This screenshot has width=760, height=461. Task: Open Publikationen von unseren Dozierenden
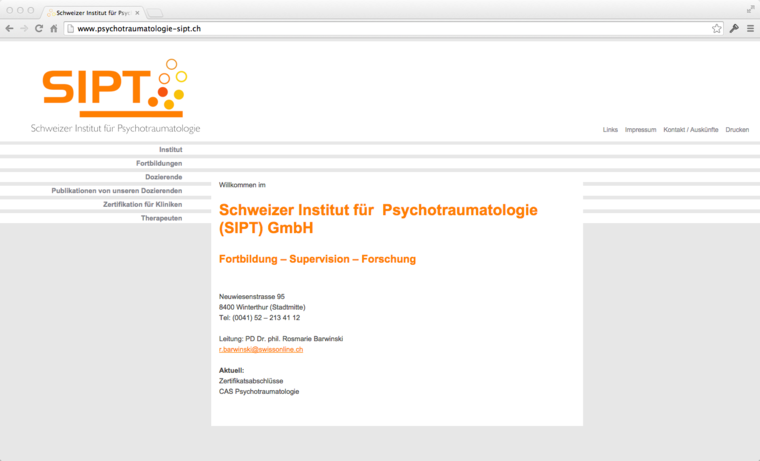tap(117, 191)
